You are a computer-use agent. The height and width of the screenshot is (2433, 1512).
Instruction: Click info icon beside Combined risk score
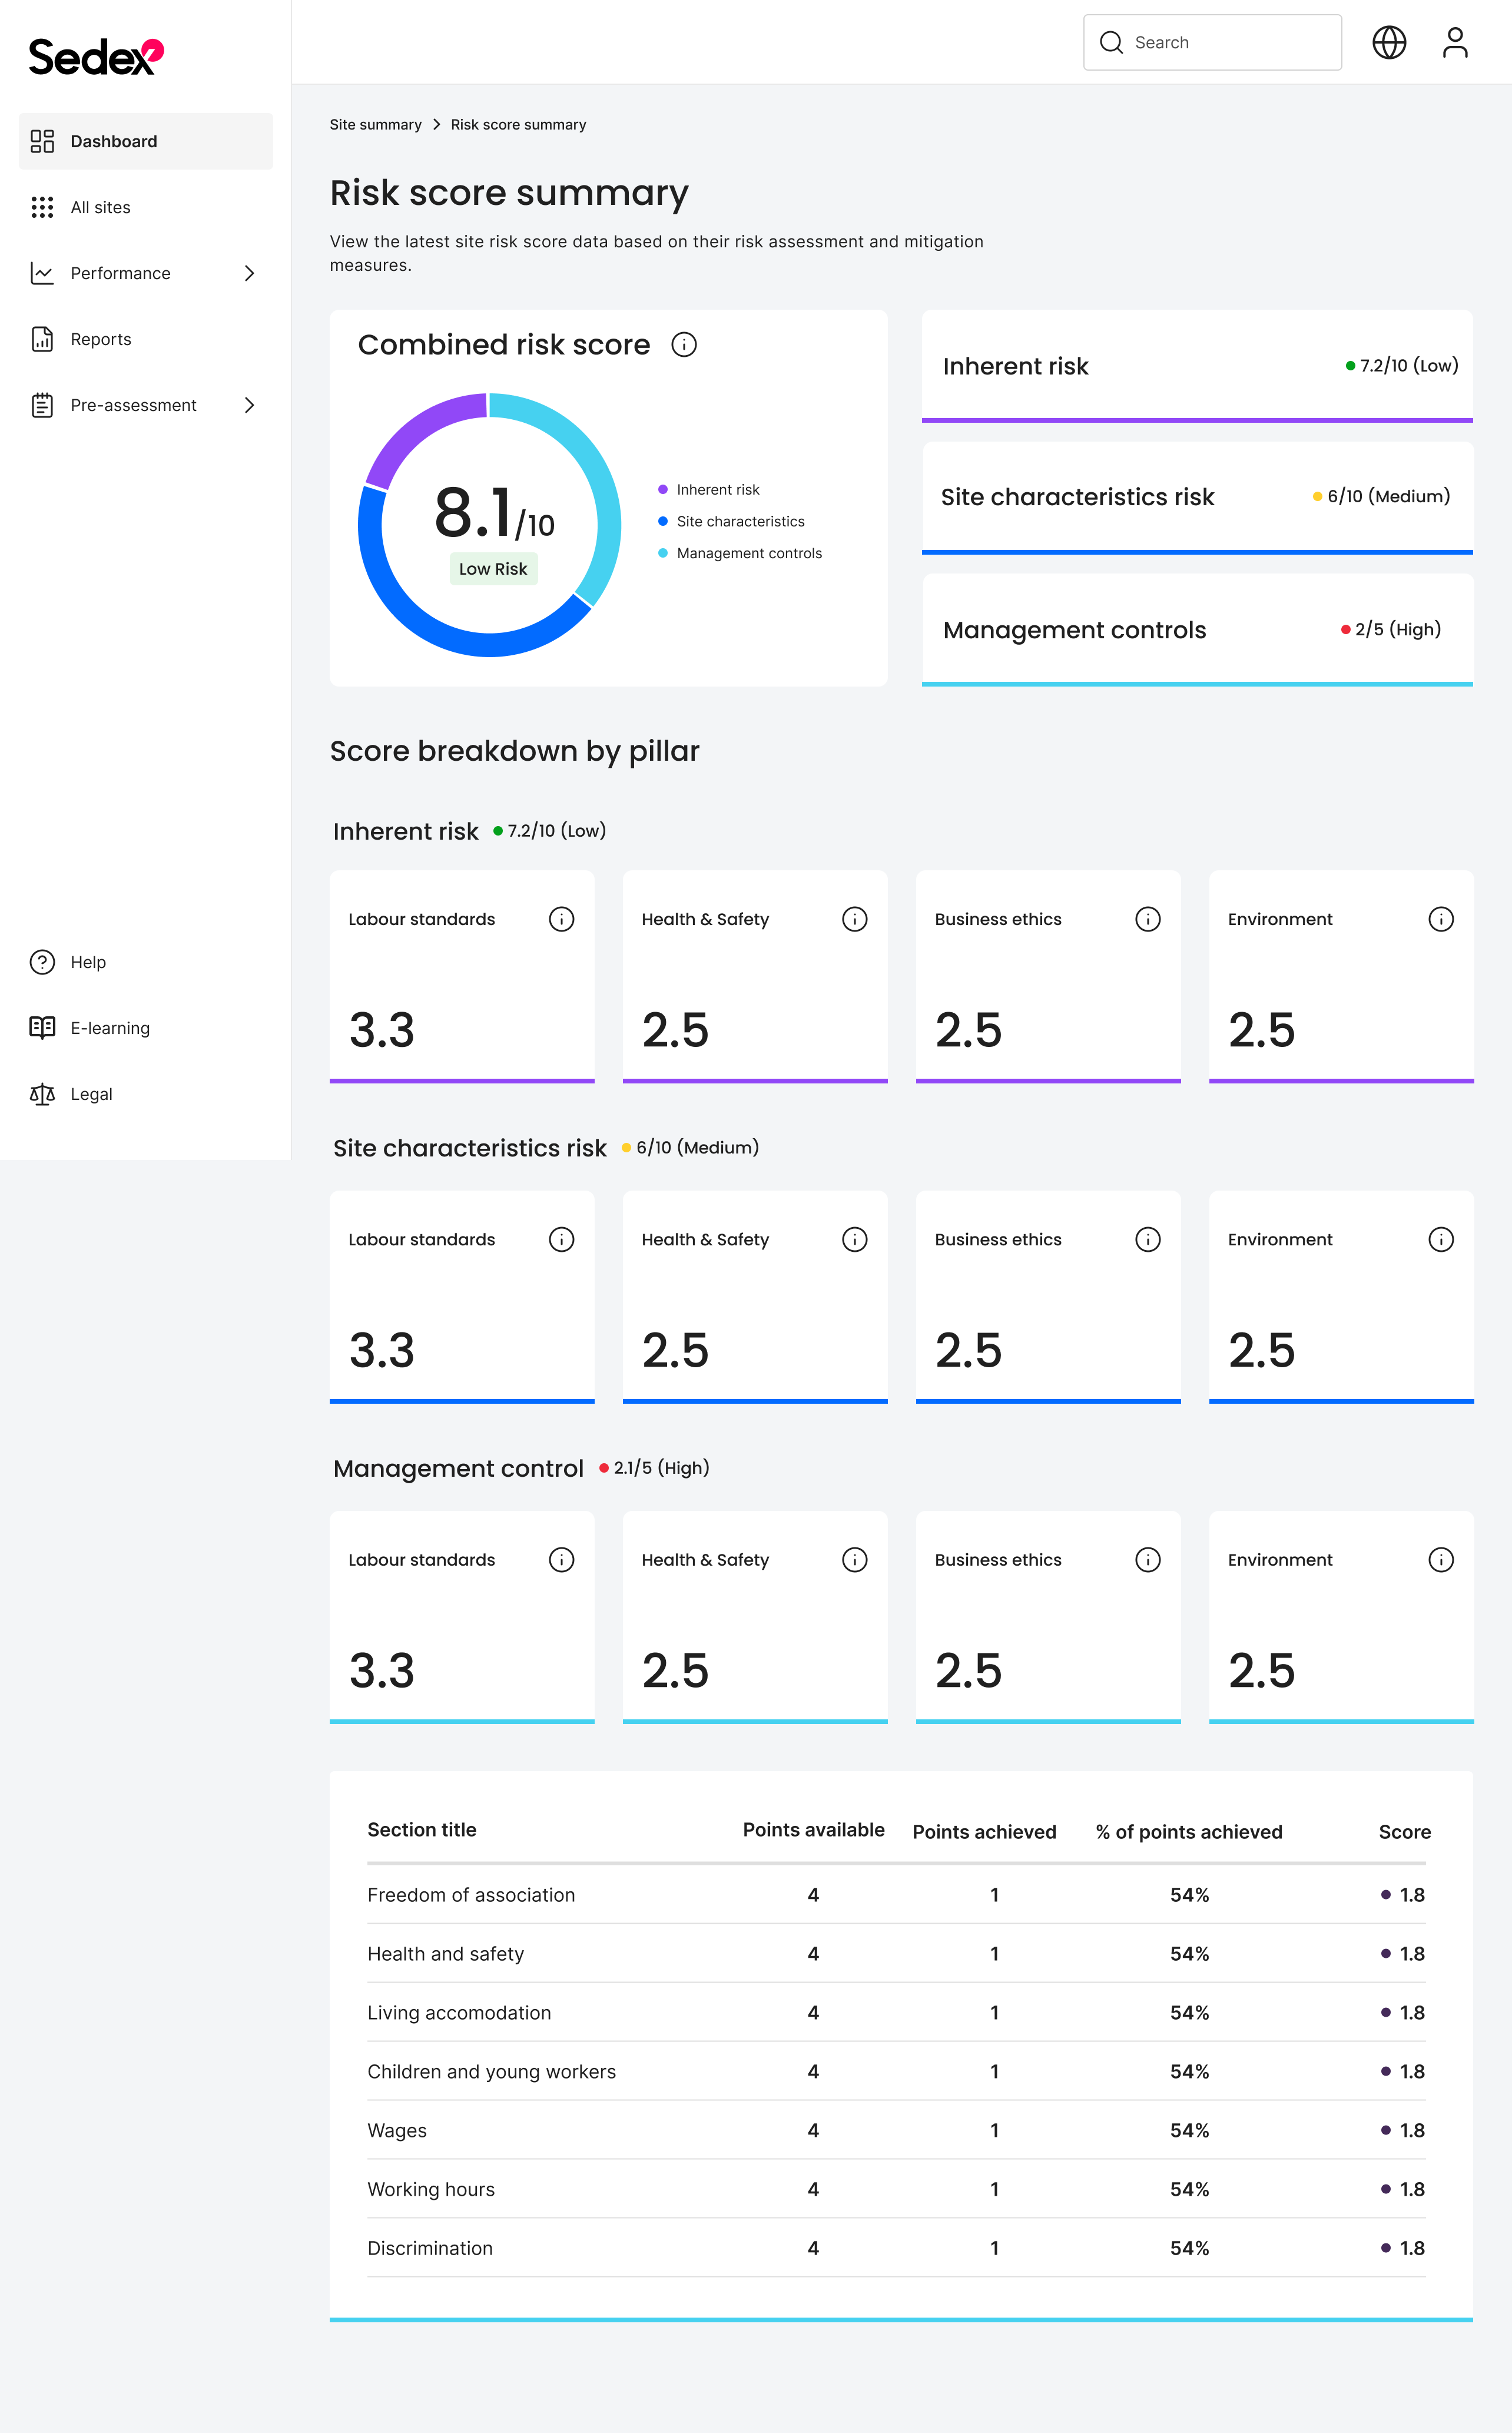click(684, 345)
